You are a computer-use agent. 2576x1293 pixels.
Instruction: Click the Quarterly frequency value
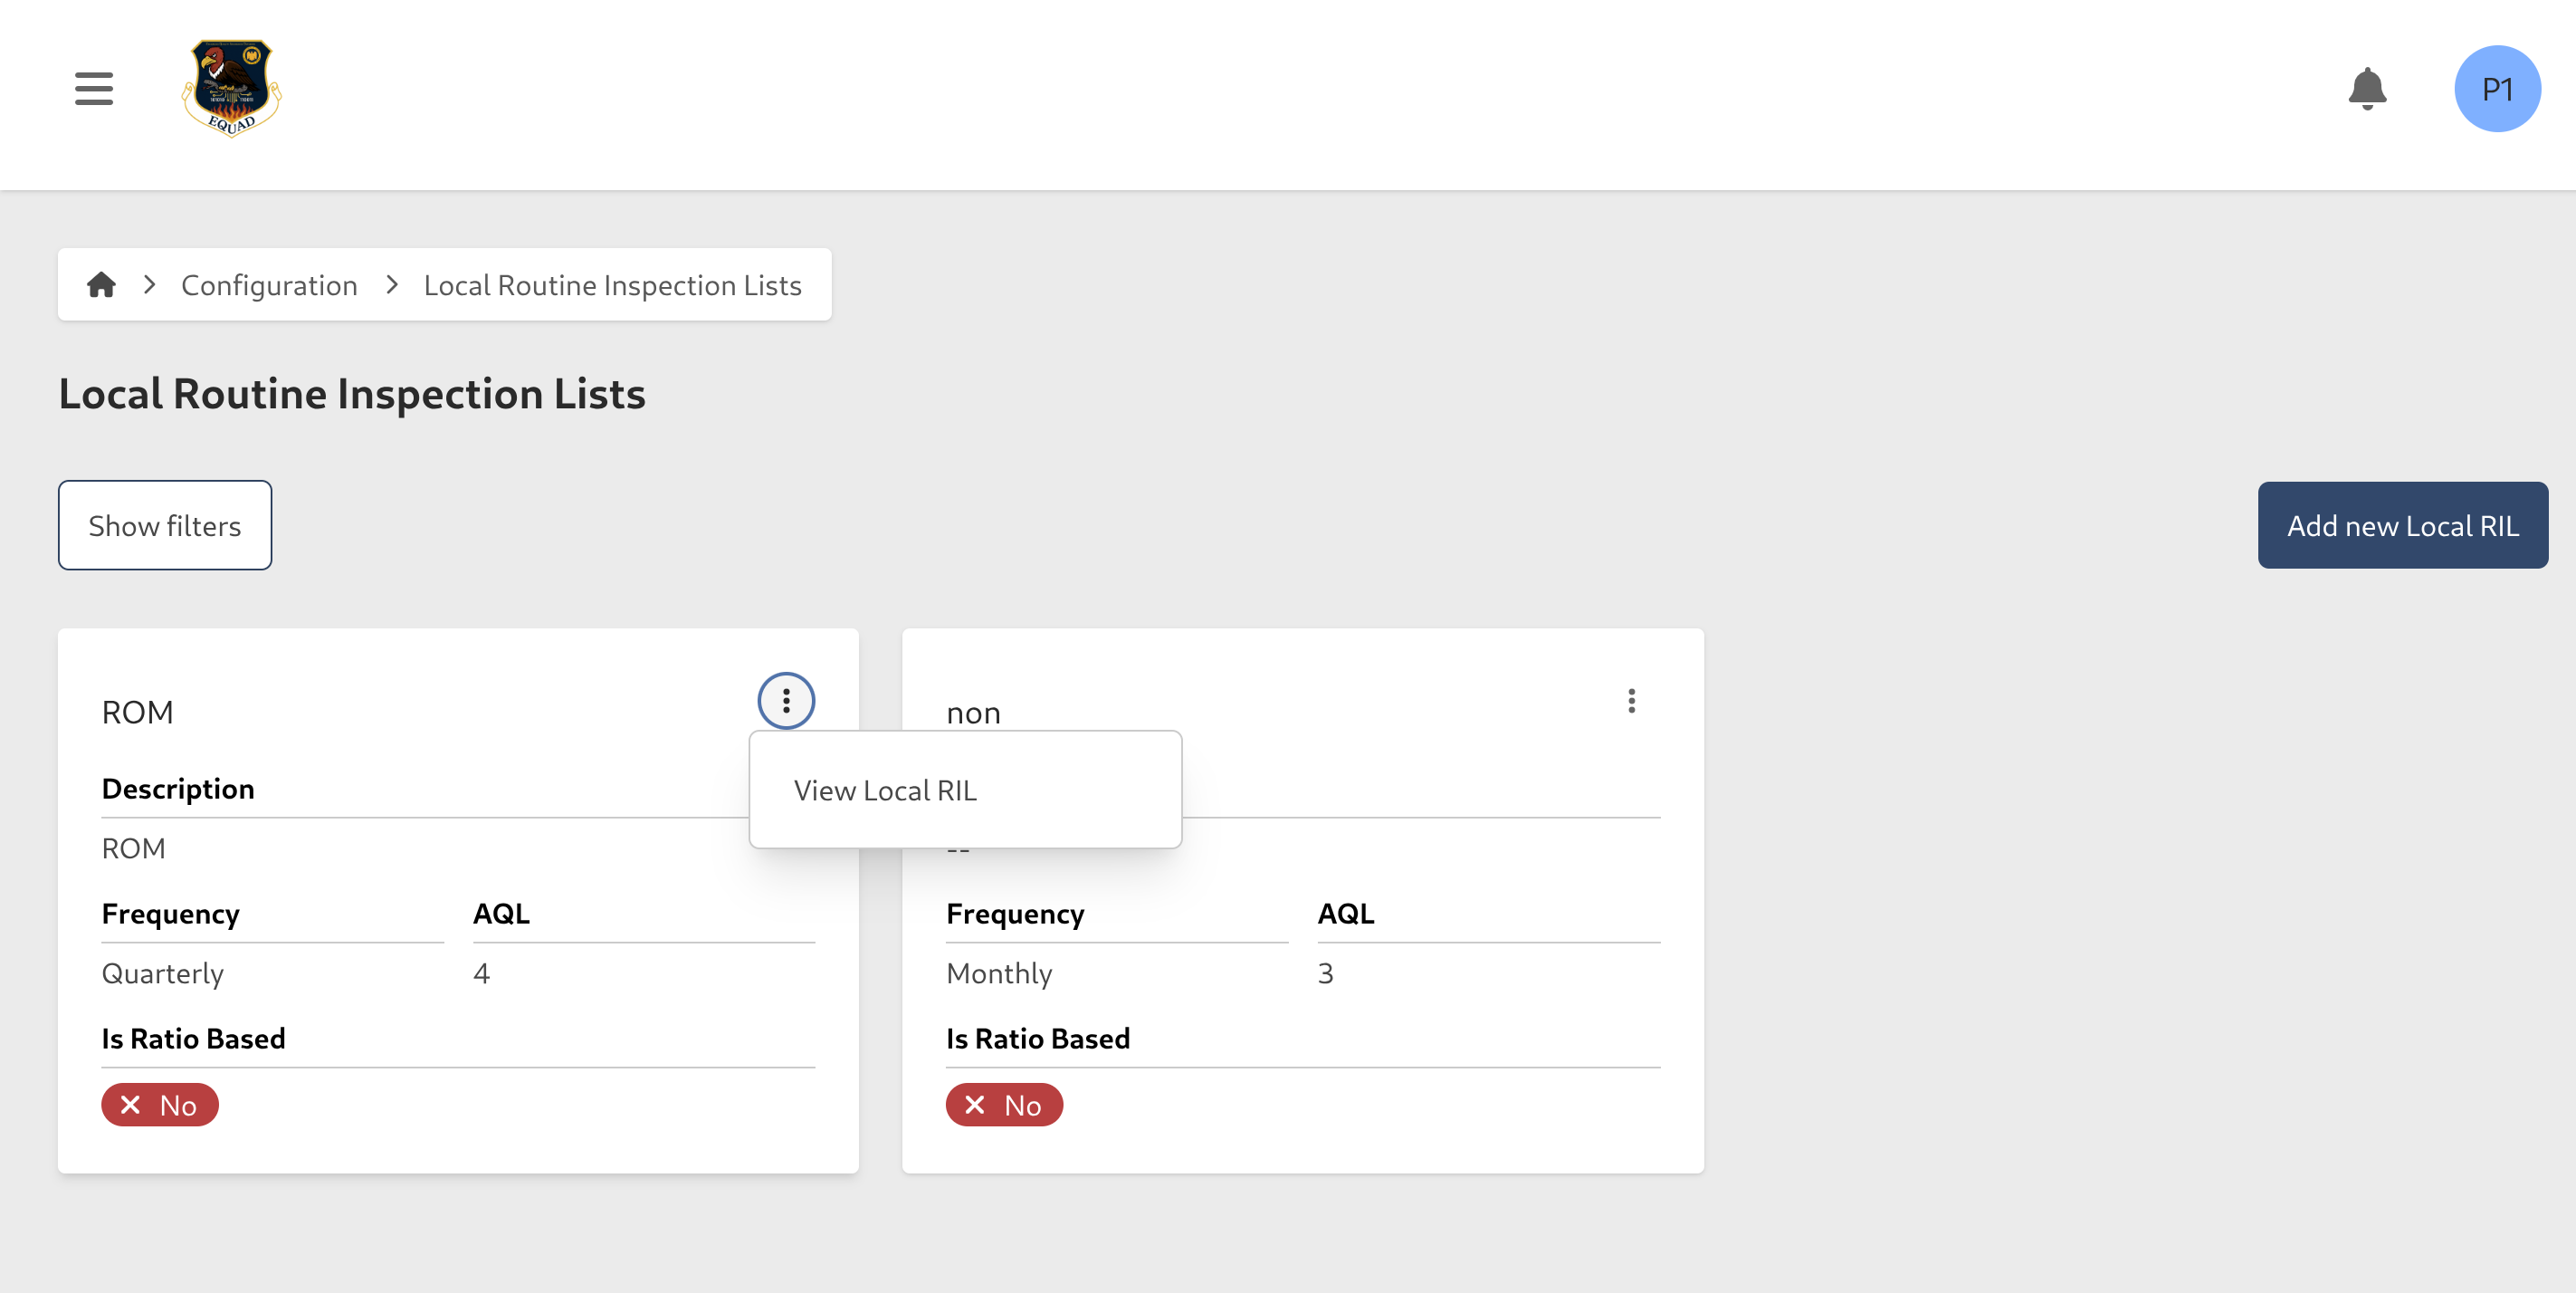[x=162, y=973]
